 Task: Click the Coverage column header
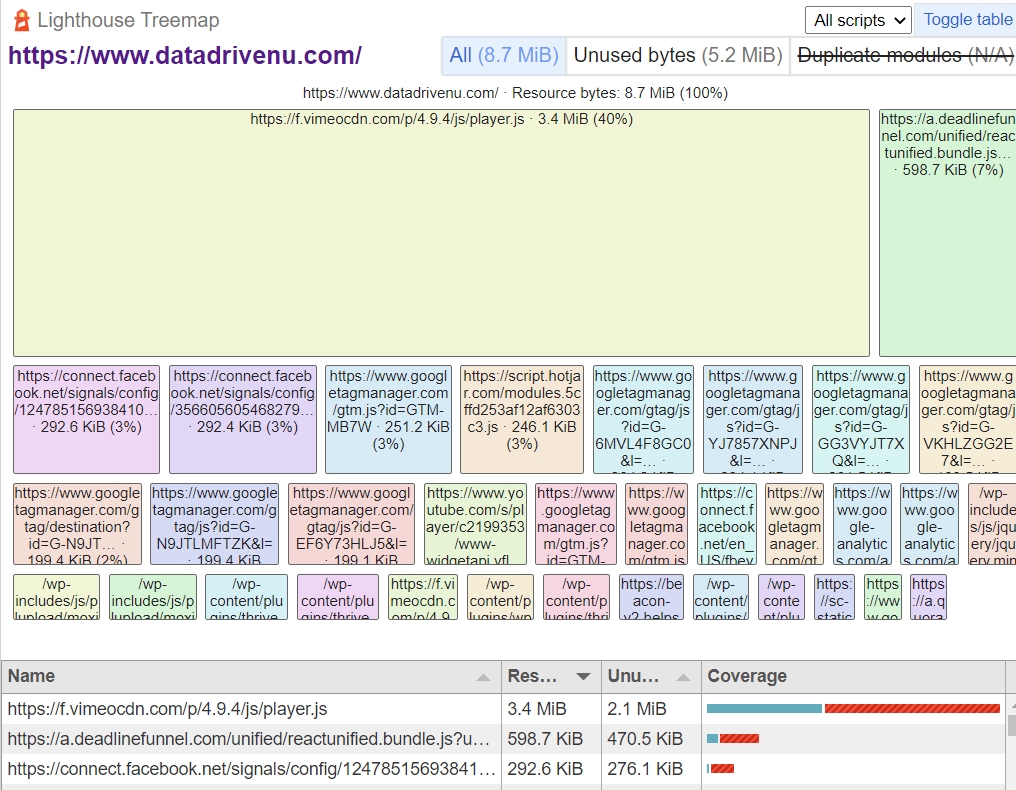853,677
